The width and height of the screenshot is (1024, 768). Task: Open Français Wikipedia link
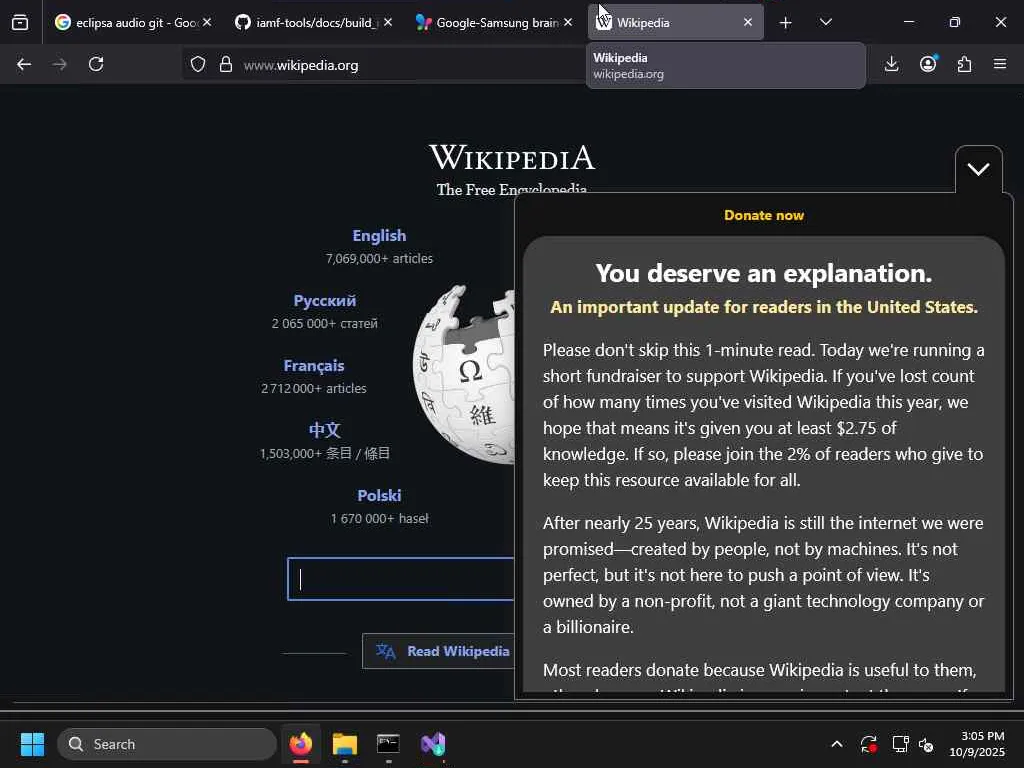tap(313, 366)
